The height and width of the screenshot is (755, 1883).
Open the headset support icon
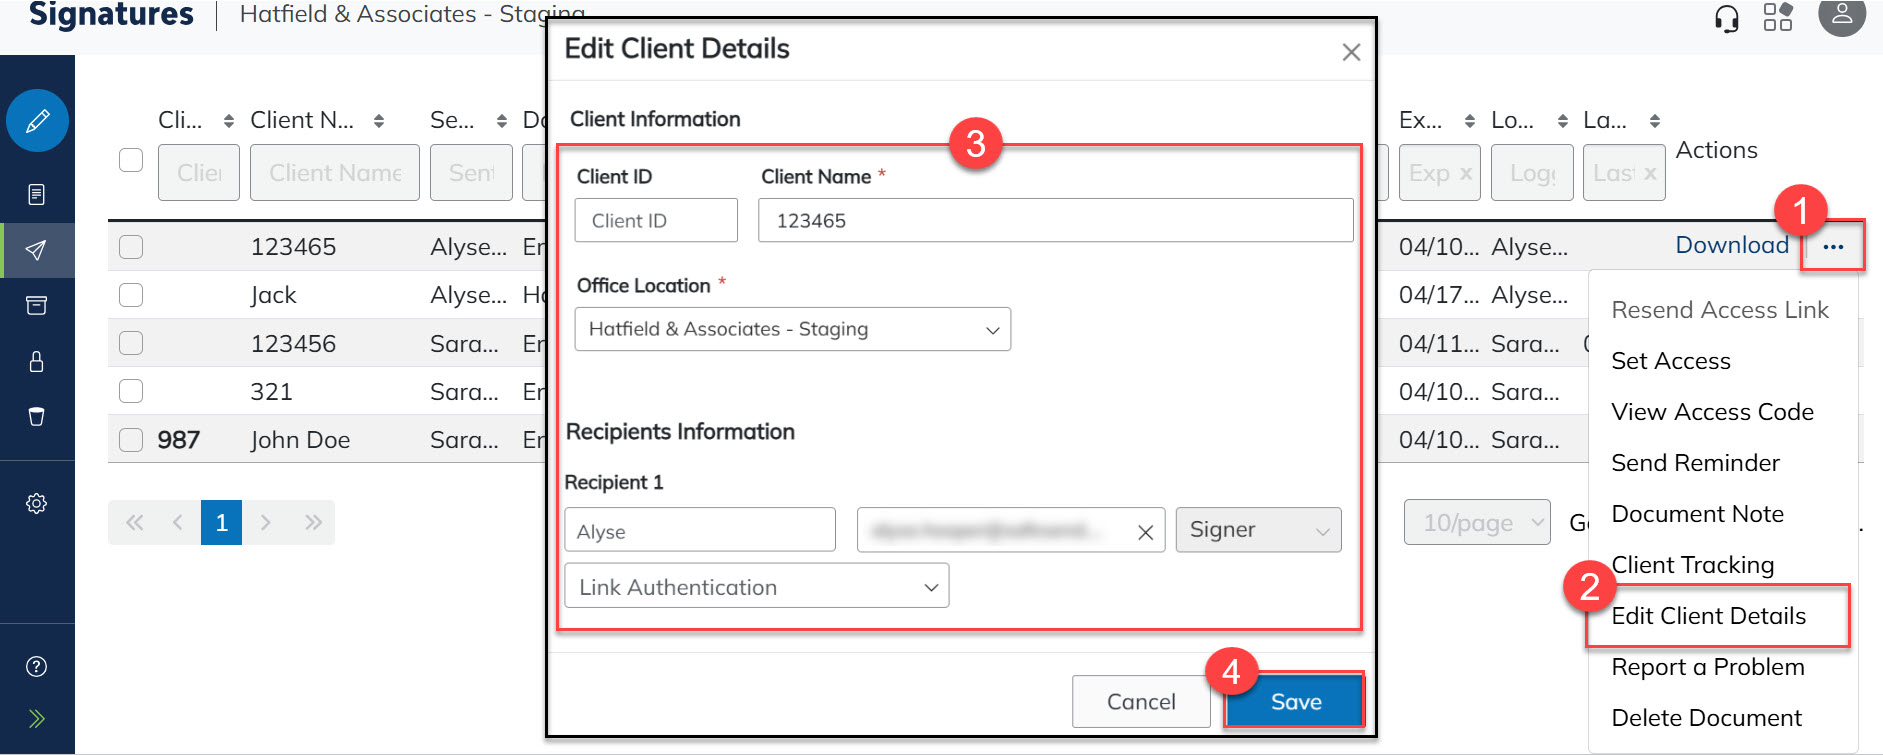(x=1726, y=18)
